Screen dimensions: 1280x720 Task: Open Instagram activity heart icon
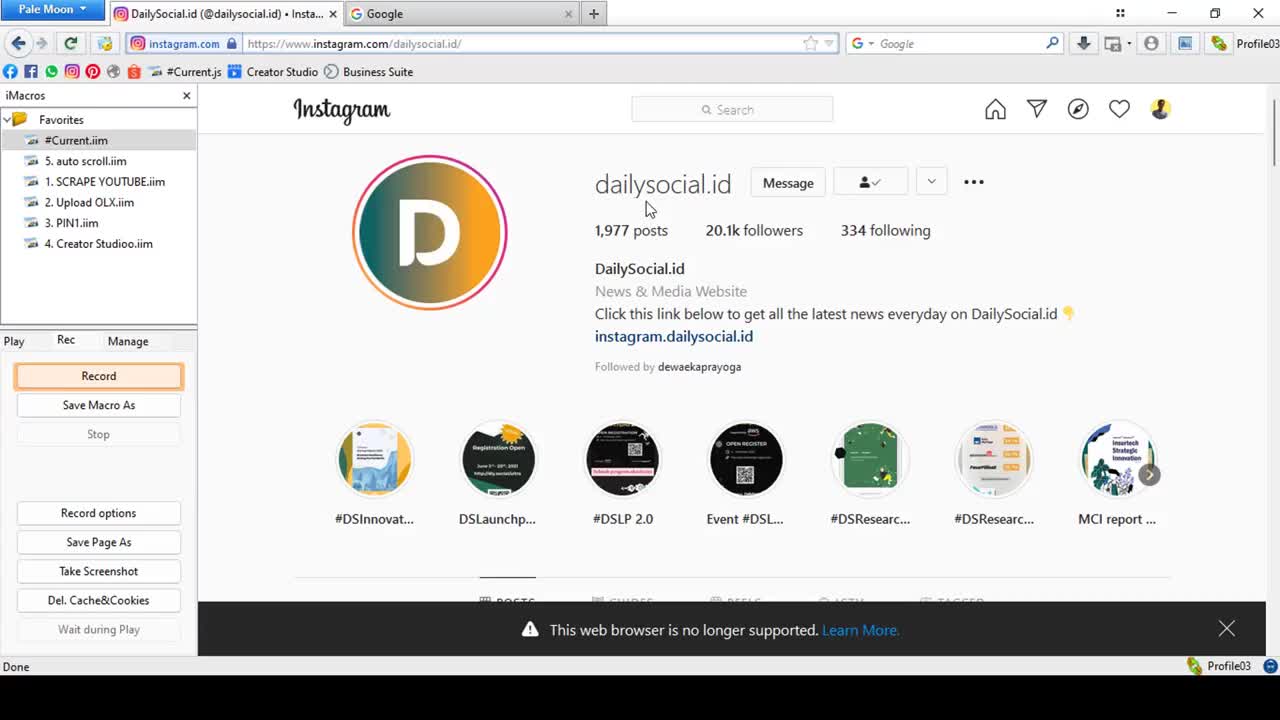1119,109
